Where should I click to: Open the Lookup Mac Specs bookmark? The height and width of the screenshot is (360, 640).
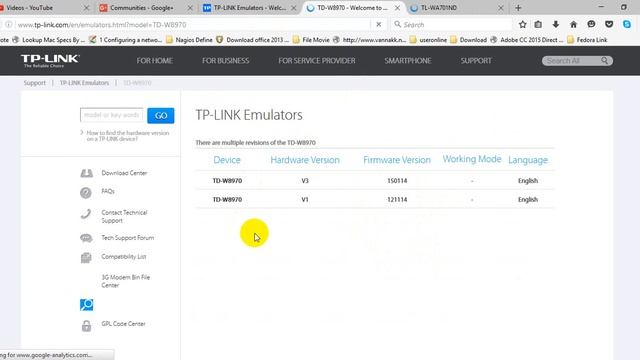49,40
